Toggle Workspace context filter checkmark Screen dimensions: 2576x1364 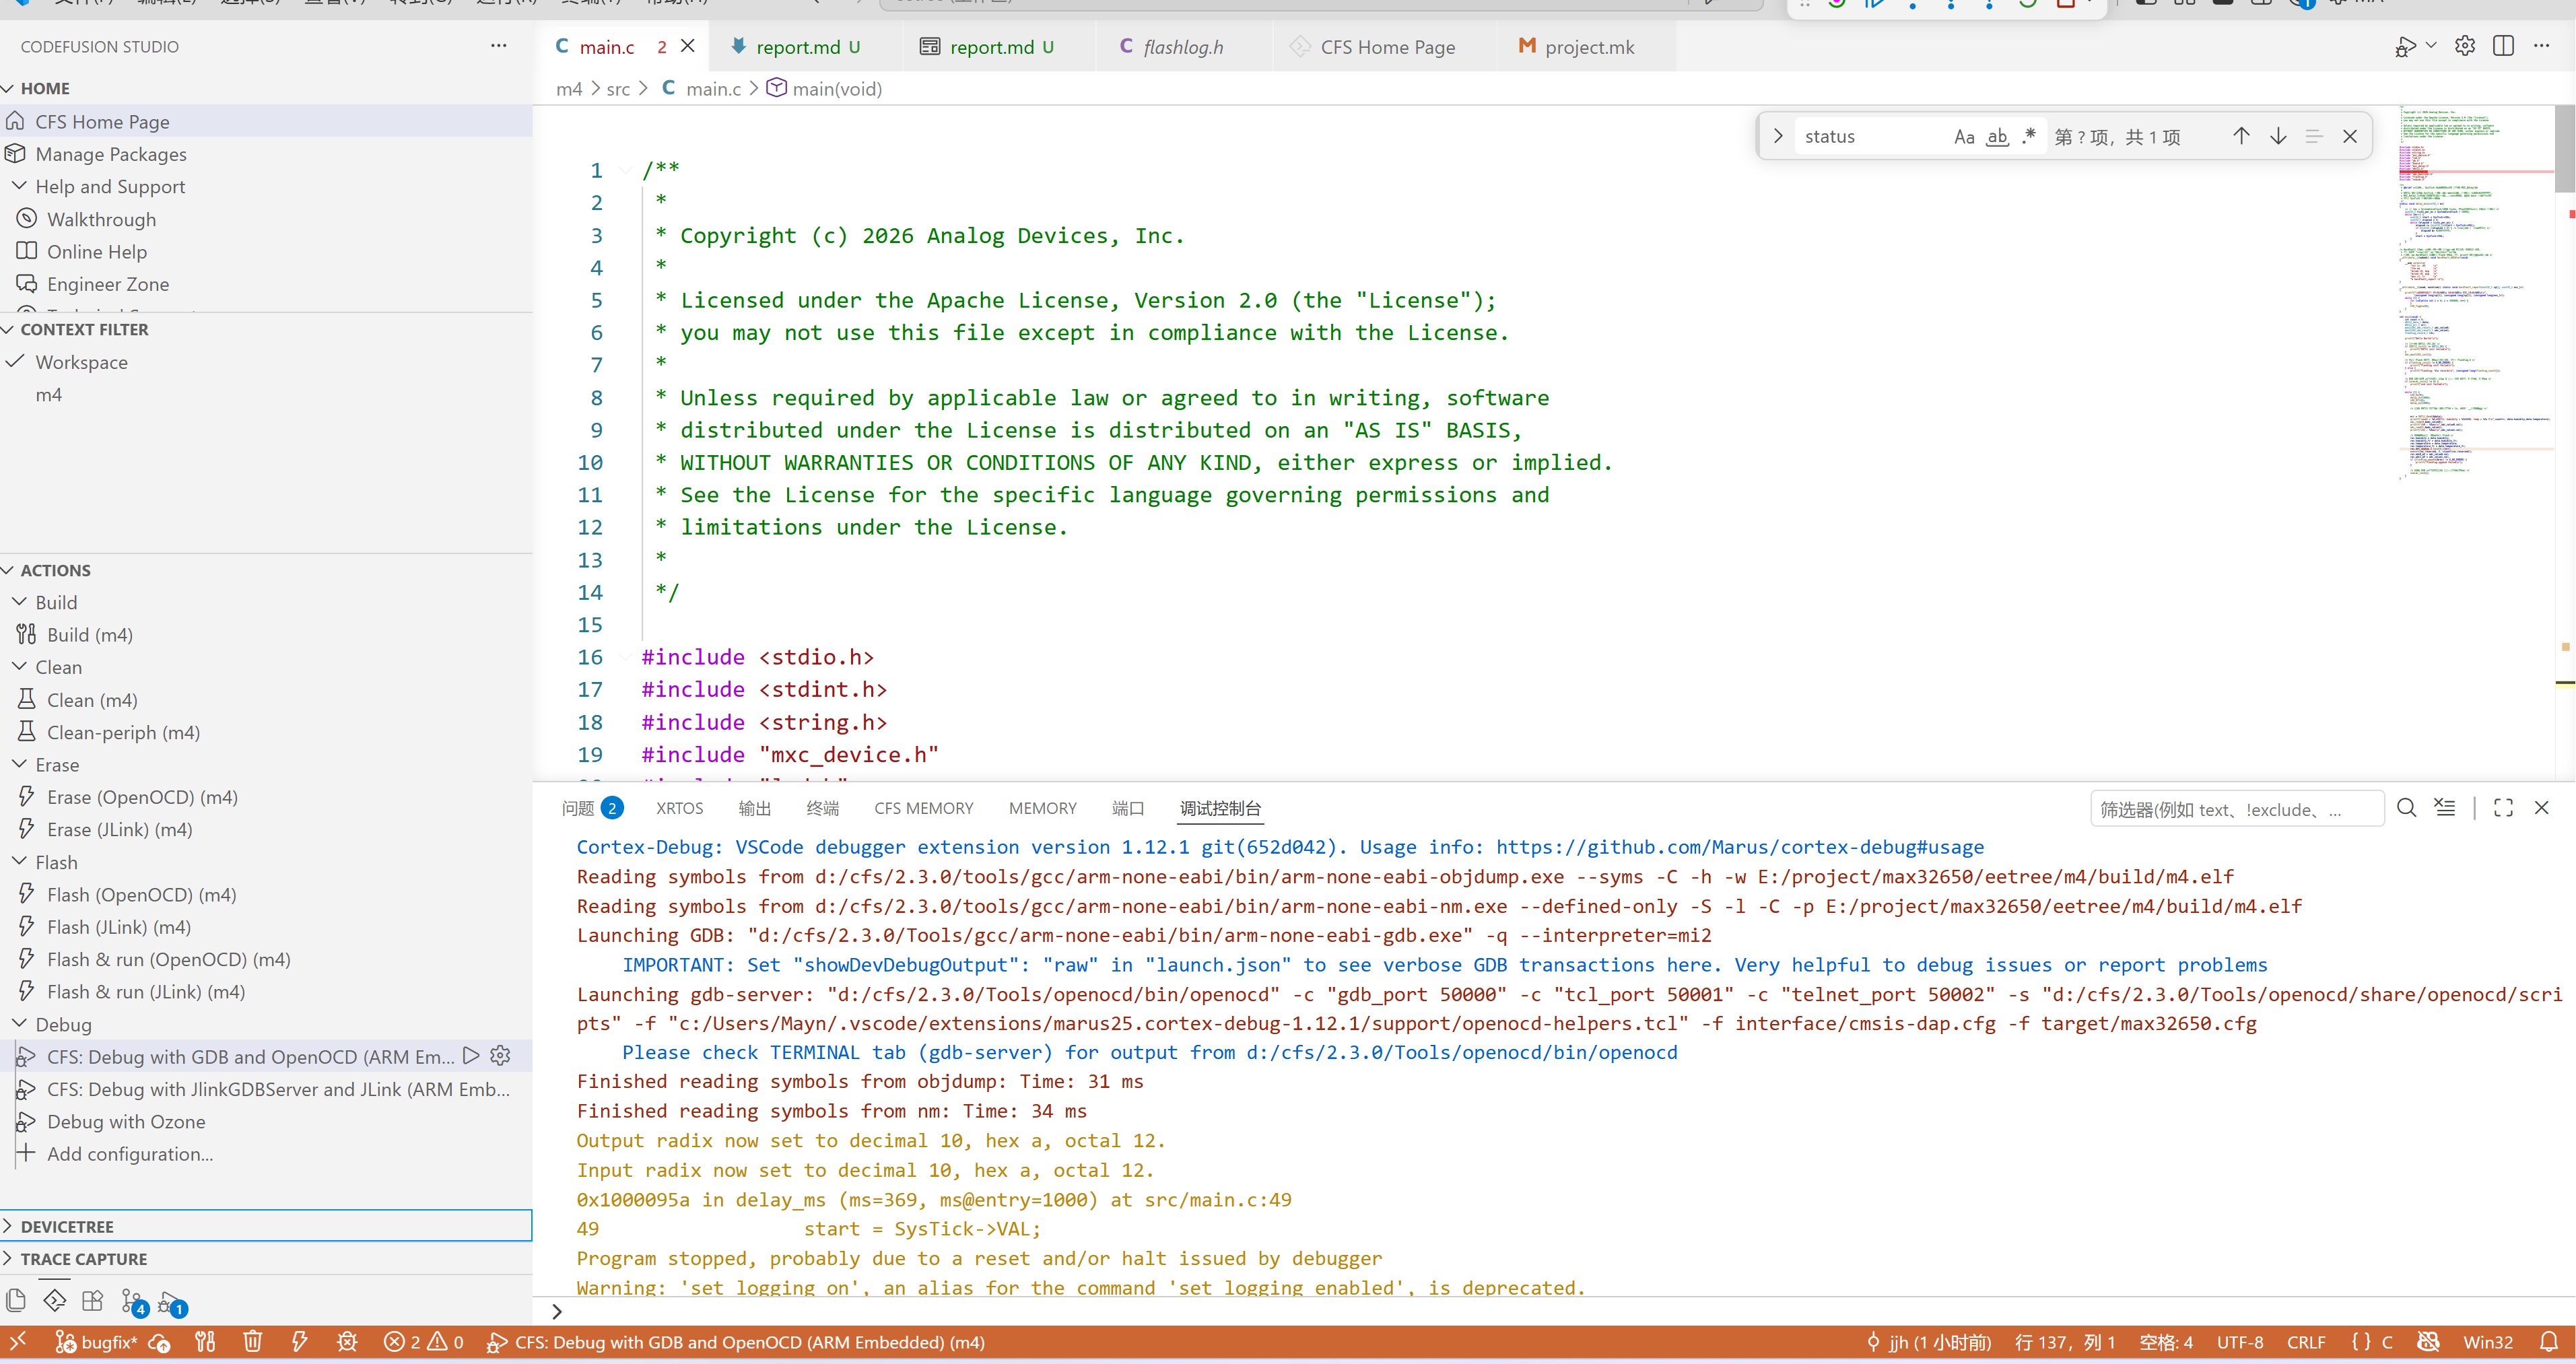point(15,361)
